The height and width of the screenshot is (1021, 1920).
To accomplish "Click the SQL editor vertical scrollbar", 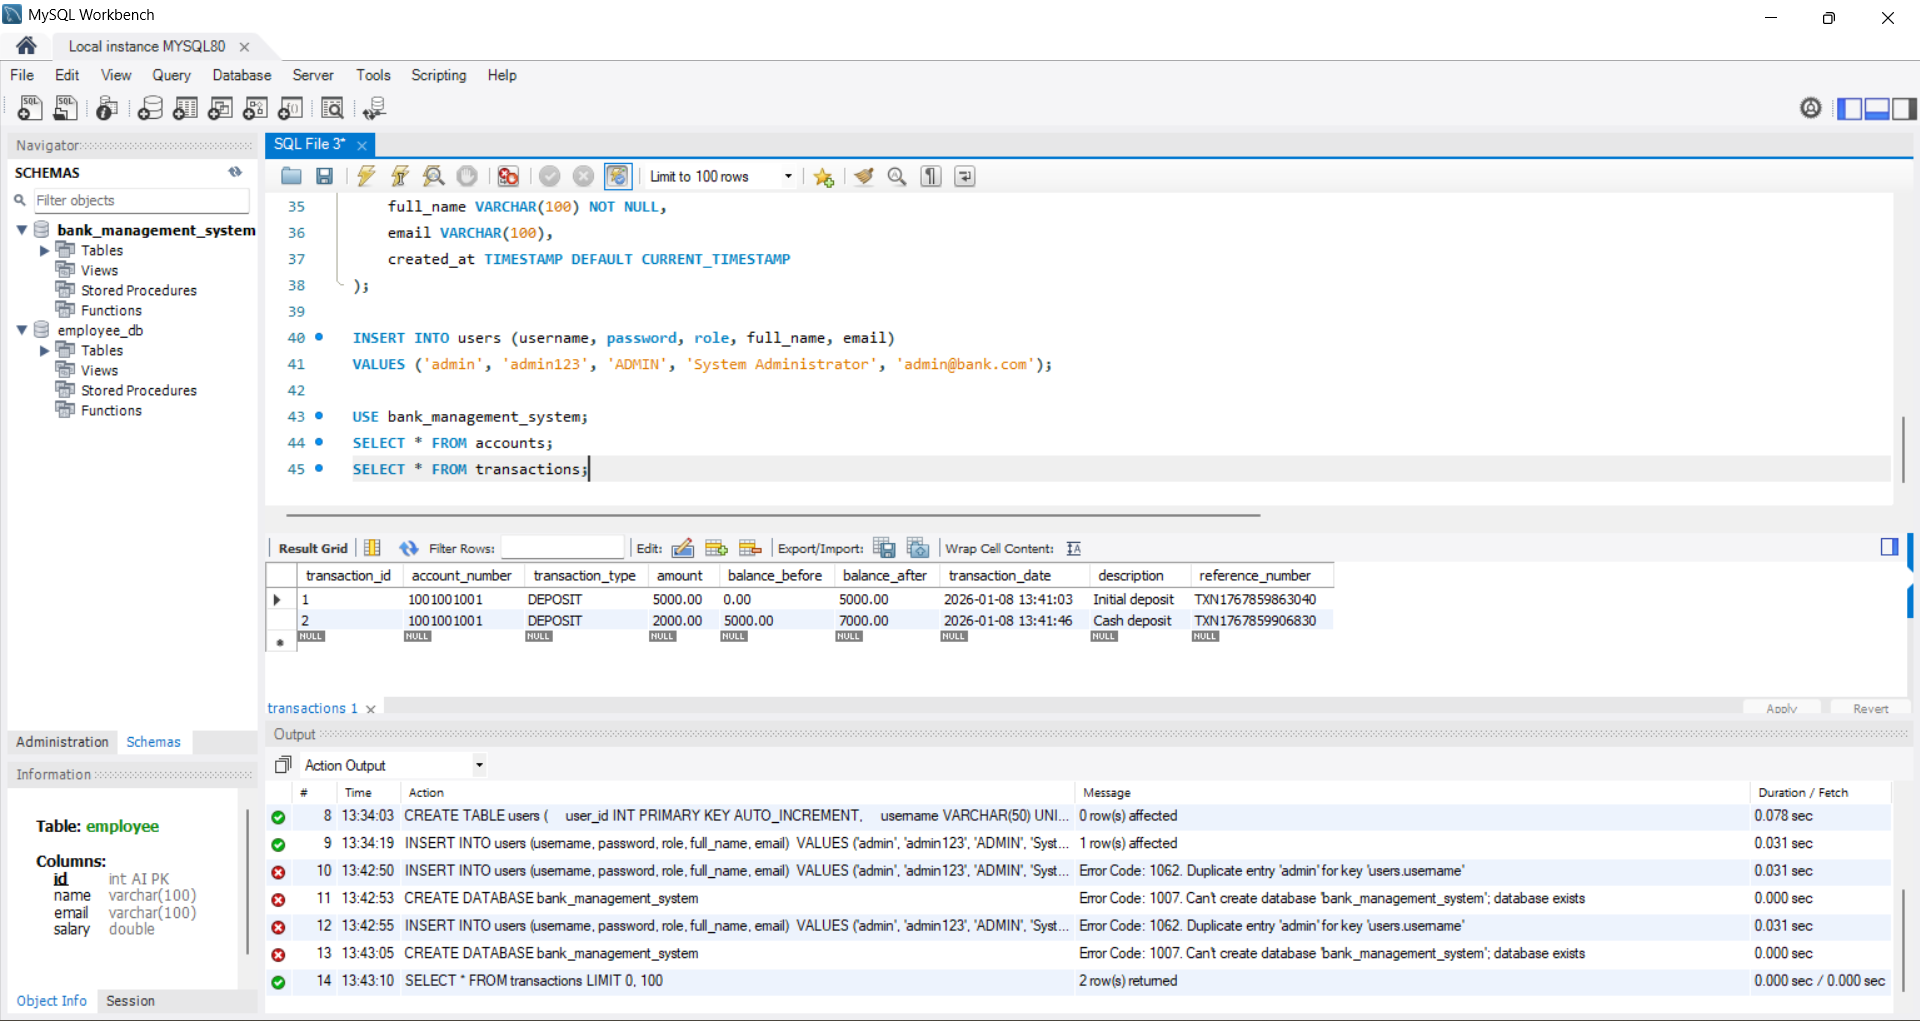I will click(x=1902, y=448).
